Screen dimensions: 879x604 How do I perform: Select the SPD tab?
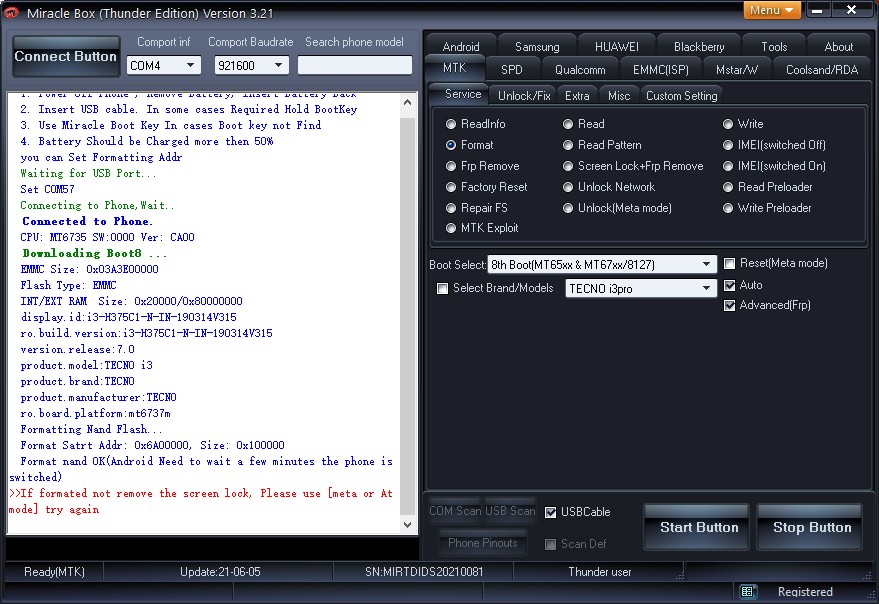(x=511, y=70)
